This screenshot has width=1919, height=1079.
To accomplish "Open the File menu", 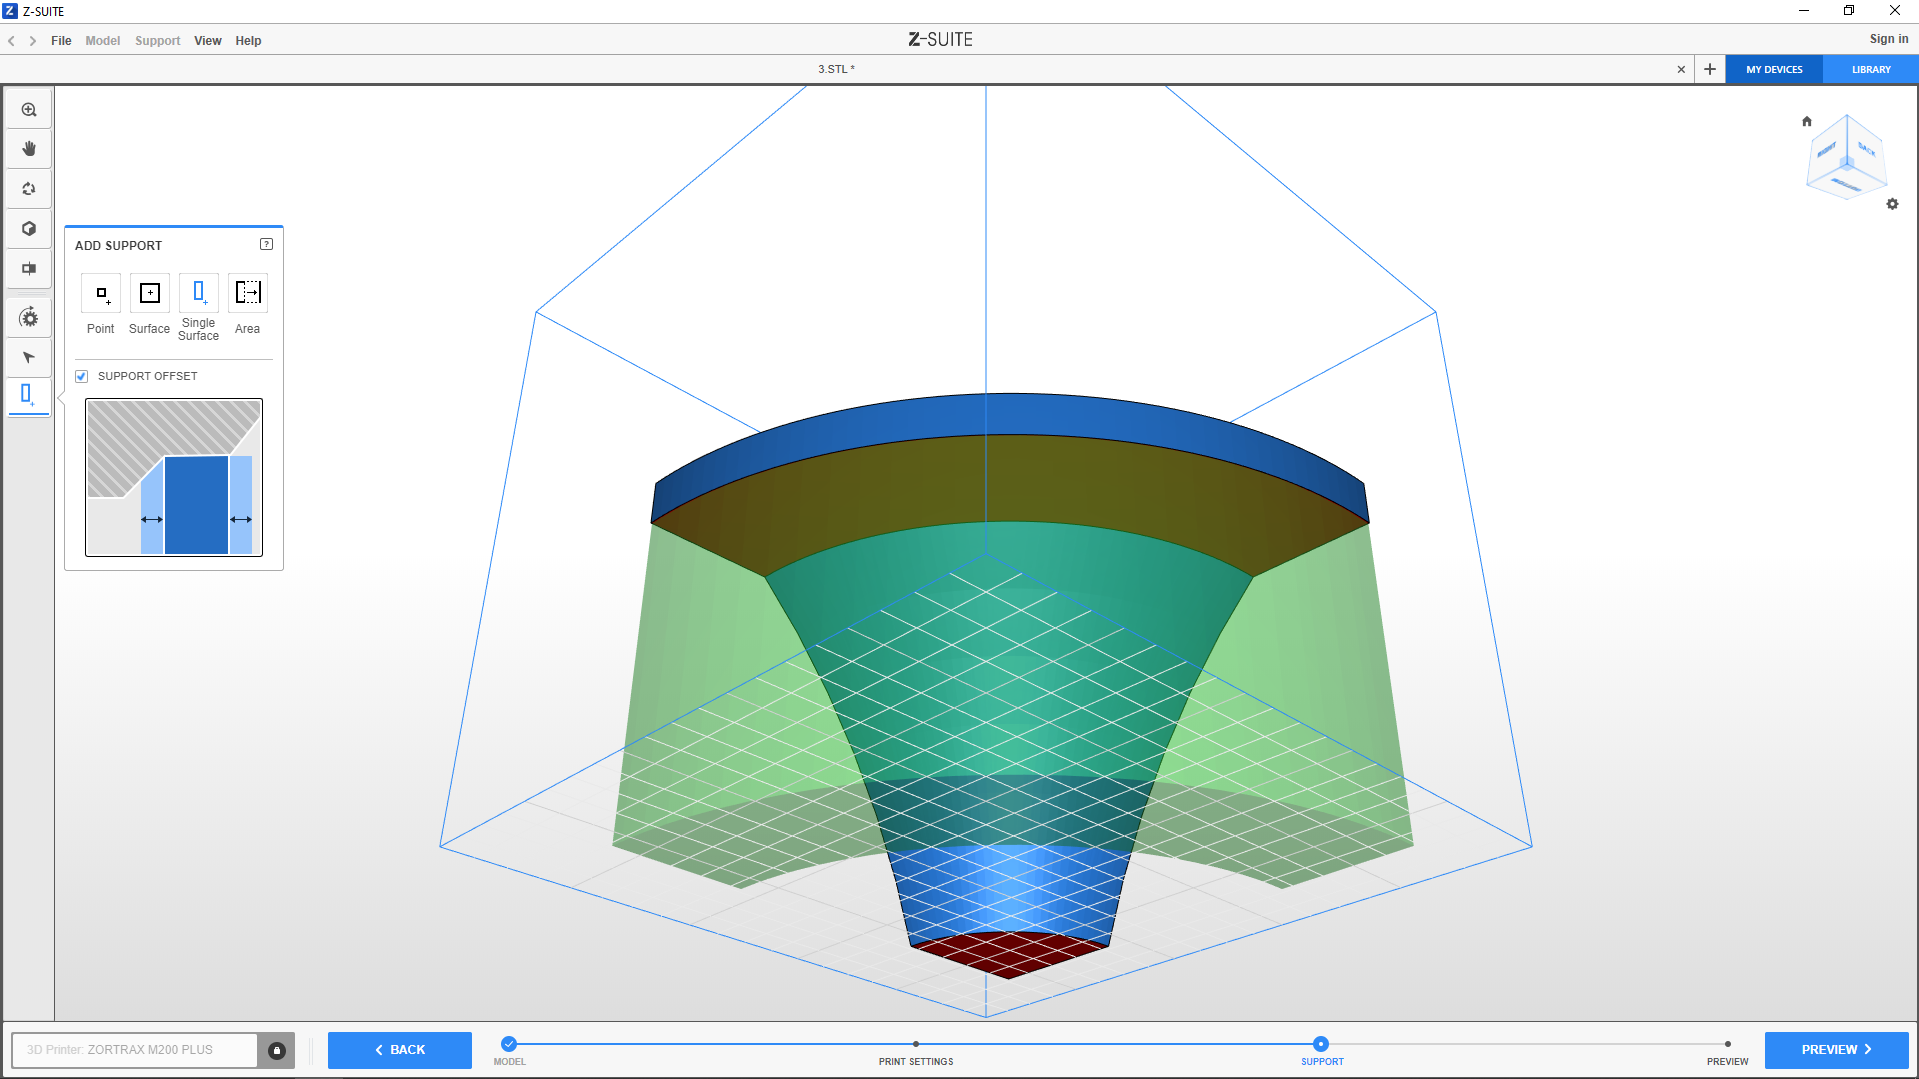I will click(61, 41).
